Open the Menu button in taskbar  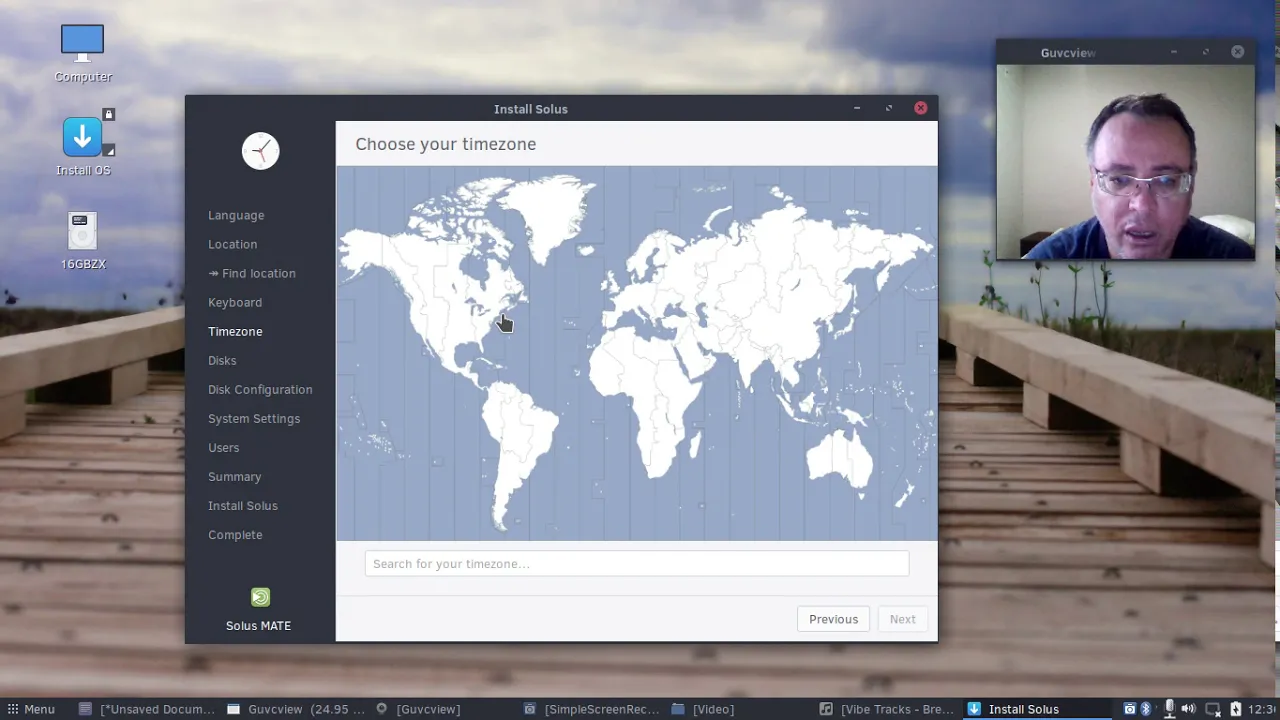point(30,709)
